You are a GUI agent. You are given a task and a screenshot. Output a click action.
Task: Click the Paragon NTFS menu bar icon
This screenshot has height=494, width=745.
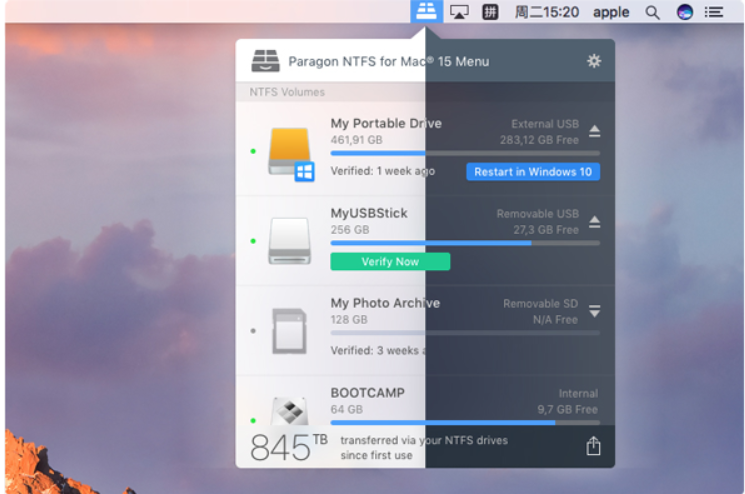tap(426, 11)
